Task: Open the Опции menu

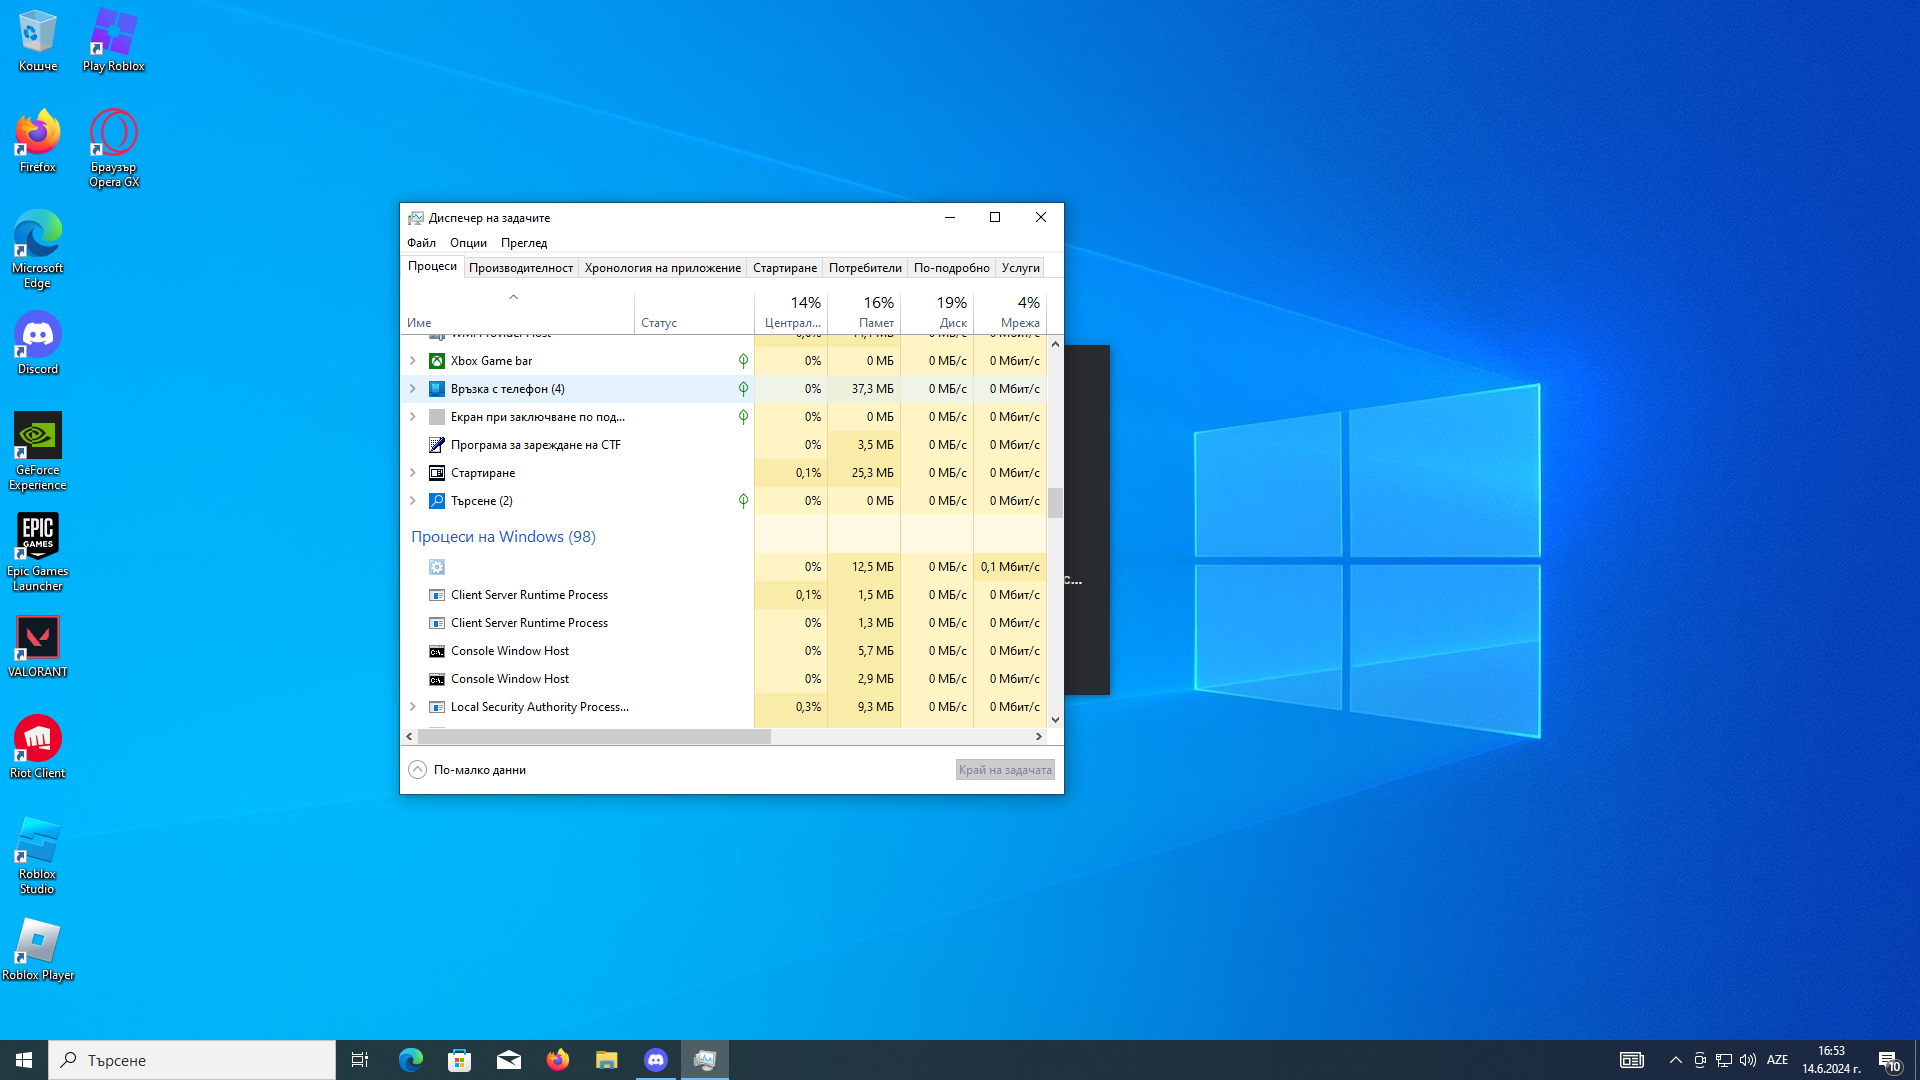Action: click(468, 243)
